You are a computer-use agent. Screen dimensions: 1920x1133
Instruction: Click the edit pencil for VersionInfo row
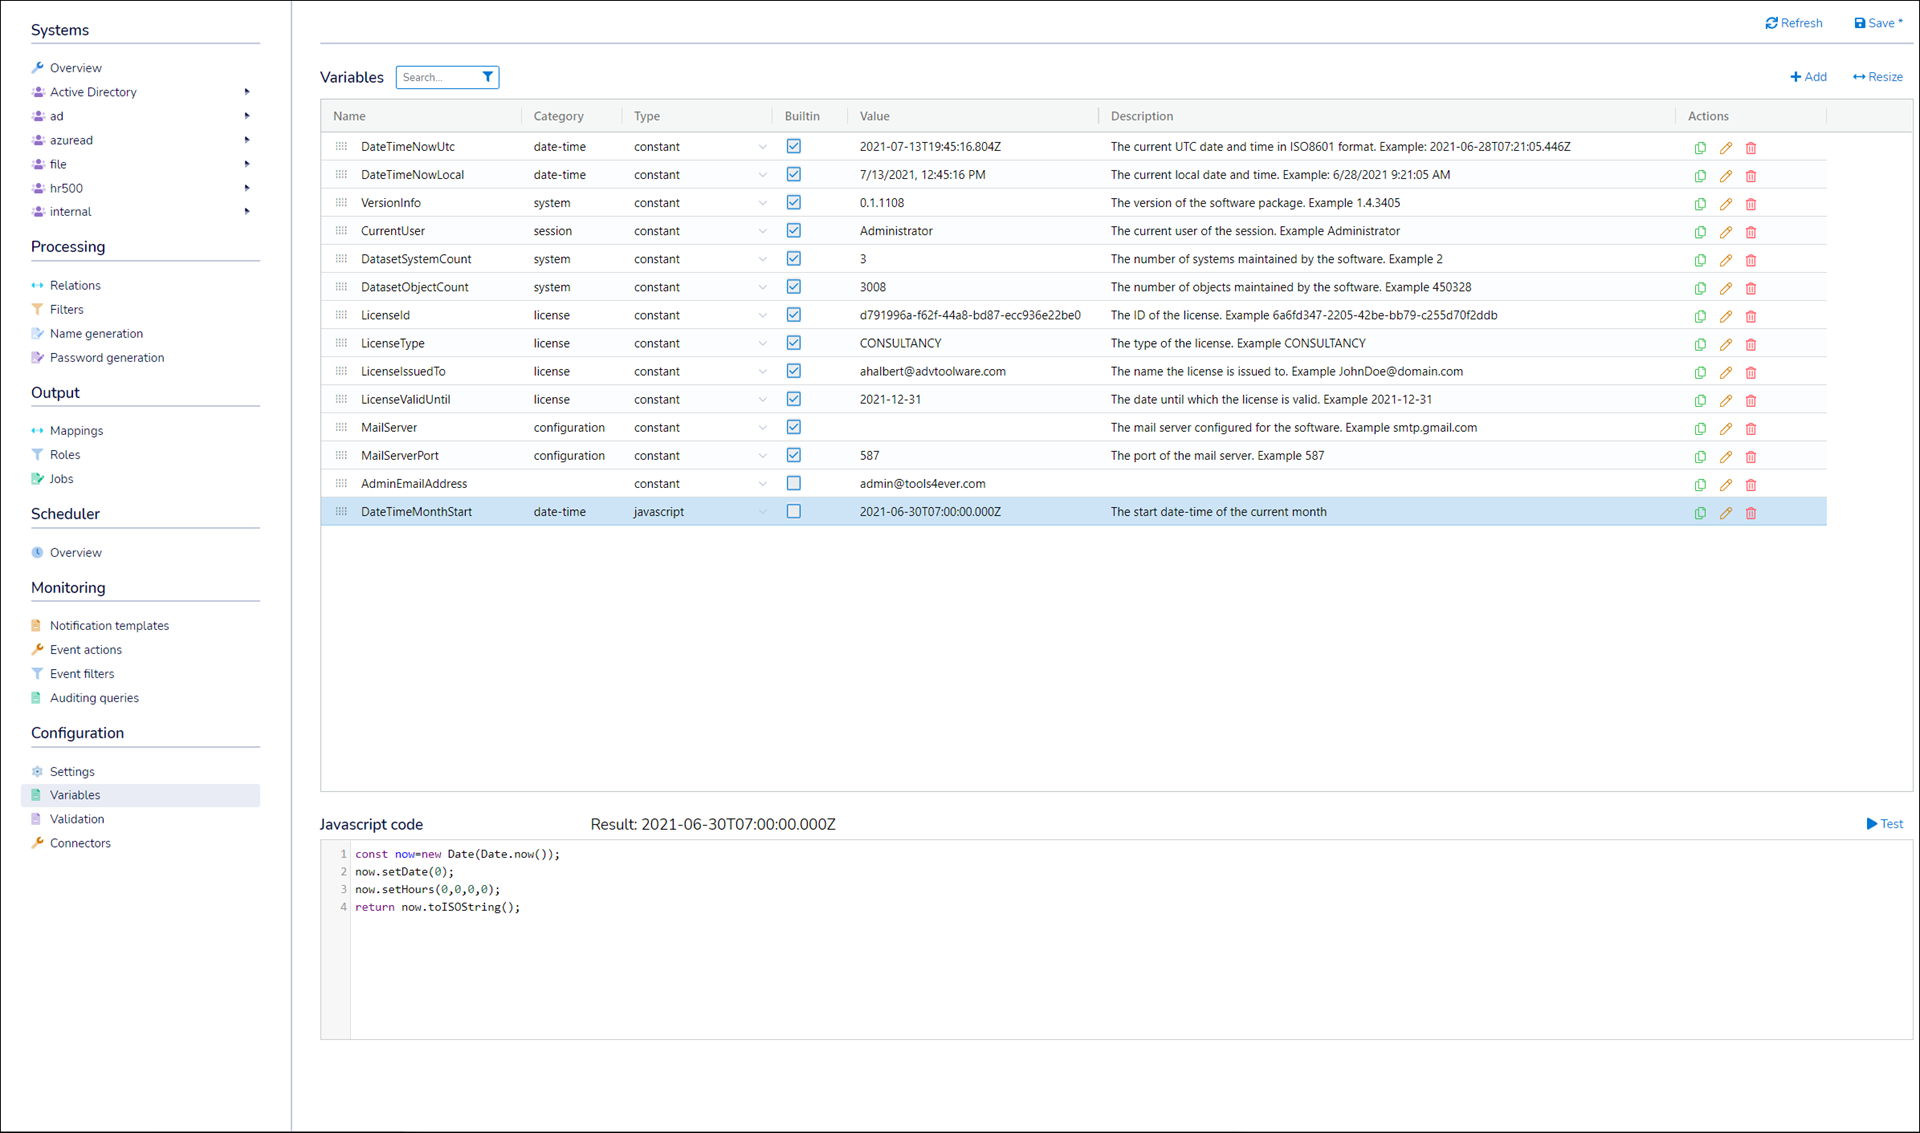point(1726,204)
